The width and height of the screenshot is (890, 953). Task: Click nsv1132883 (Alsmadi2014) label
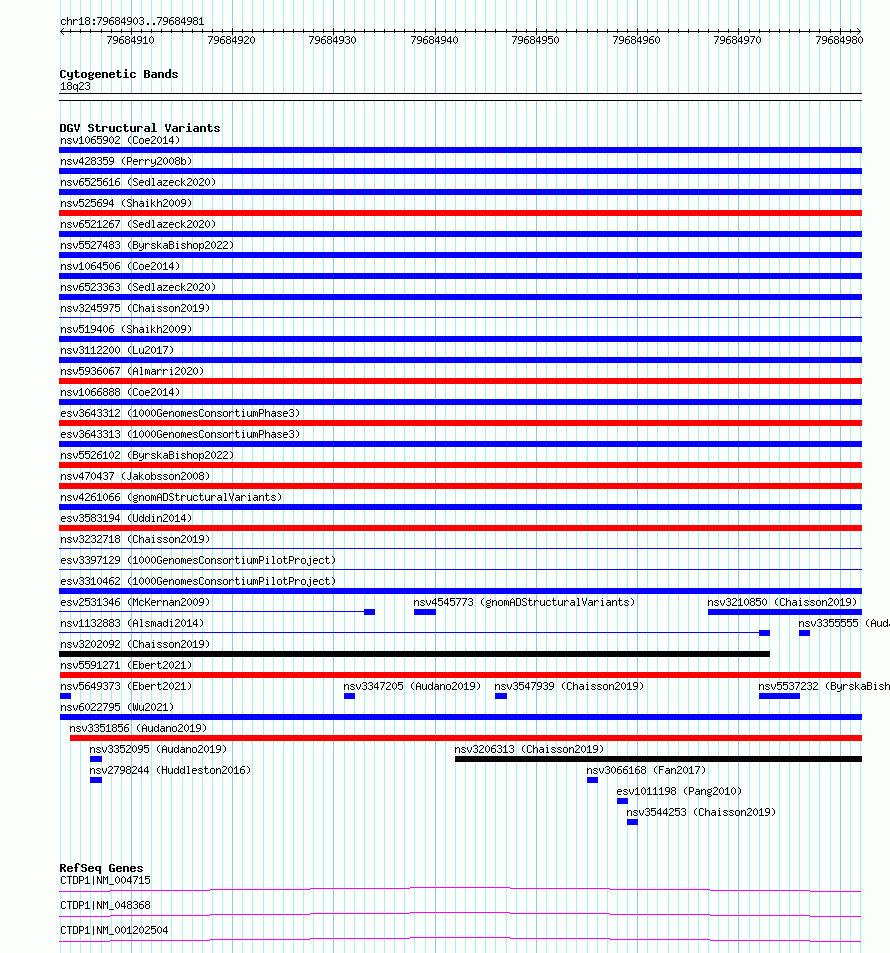coord(132,623)
